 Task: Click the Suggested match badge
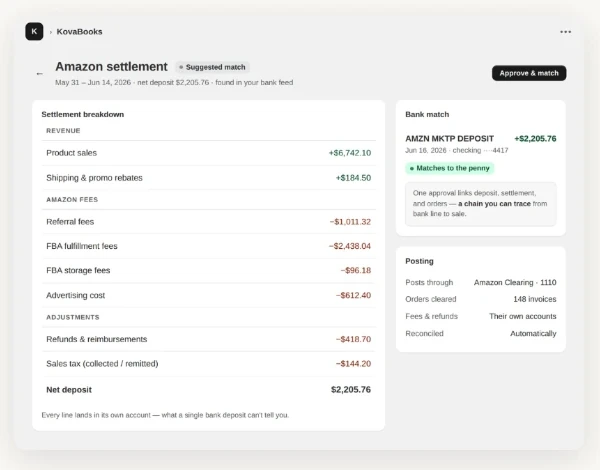[212, 67]
